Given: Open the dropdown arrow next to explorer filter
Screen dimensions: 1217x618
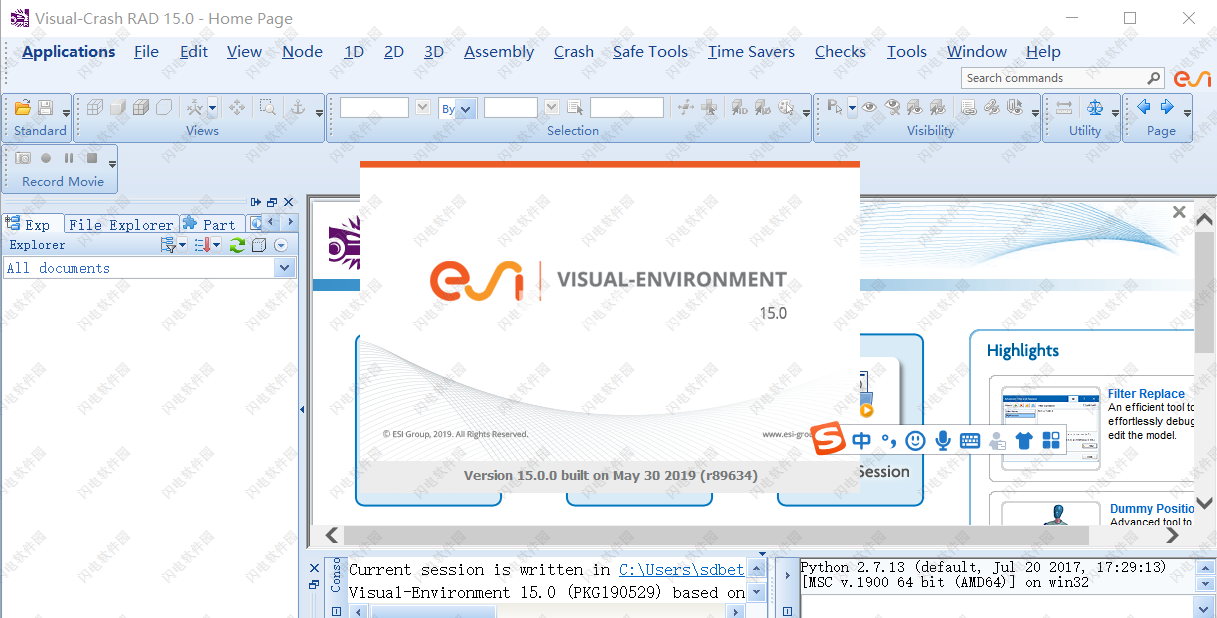Looking at the screenshot, I should 183,246.
